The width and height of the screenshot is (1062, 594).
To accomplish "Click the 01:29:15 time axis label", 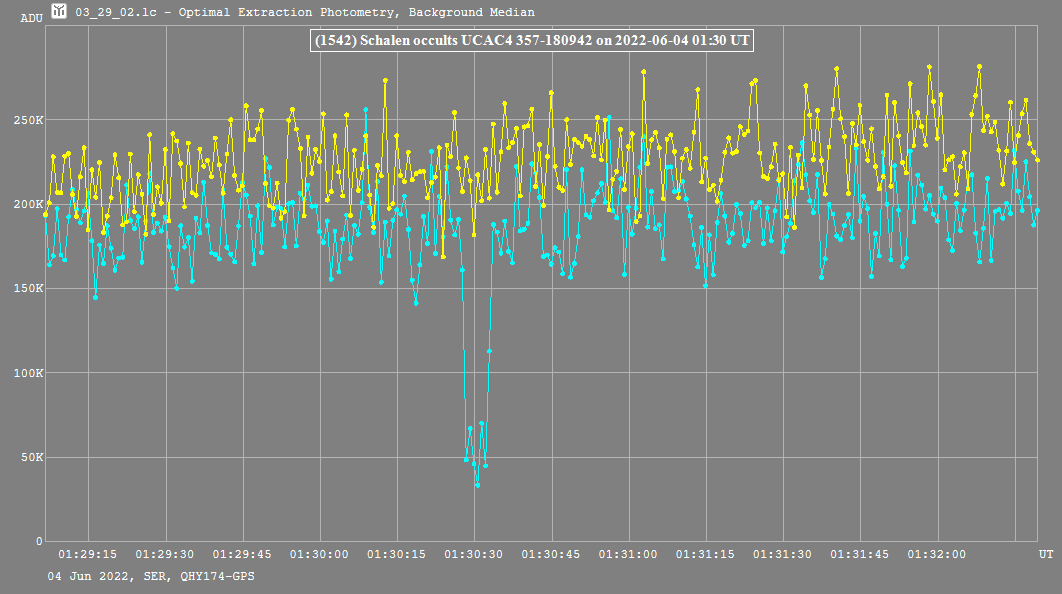I will coord(88,554).
